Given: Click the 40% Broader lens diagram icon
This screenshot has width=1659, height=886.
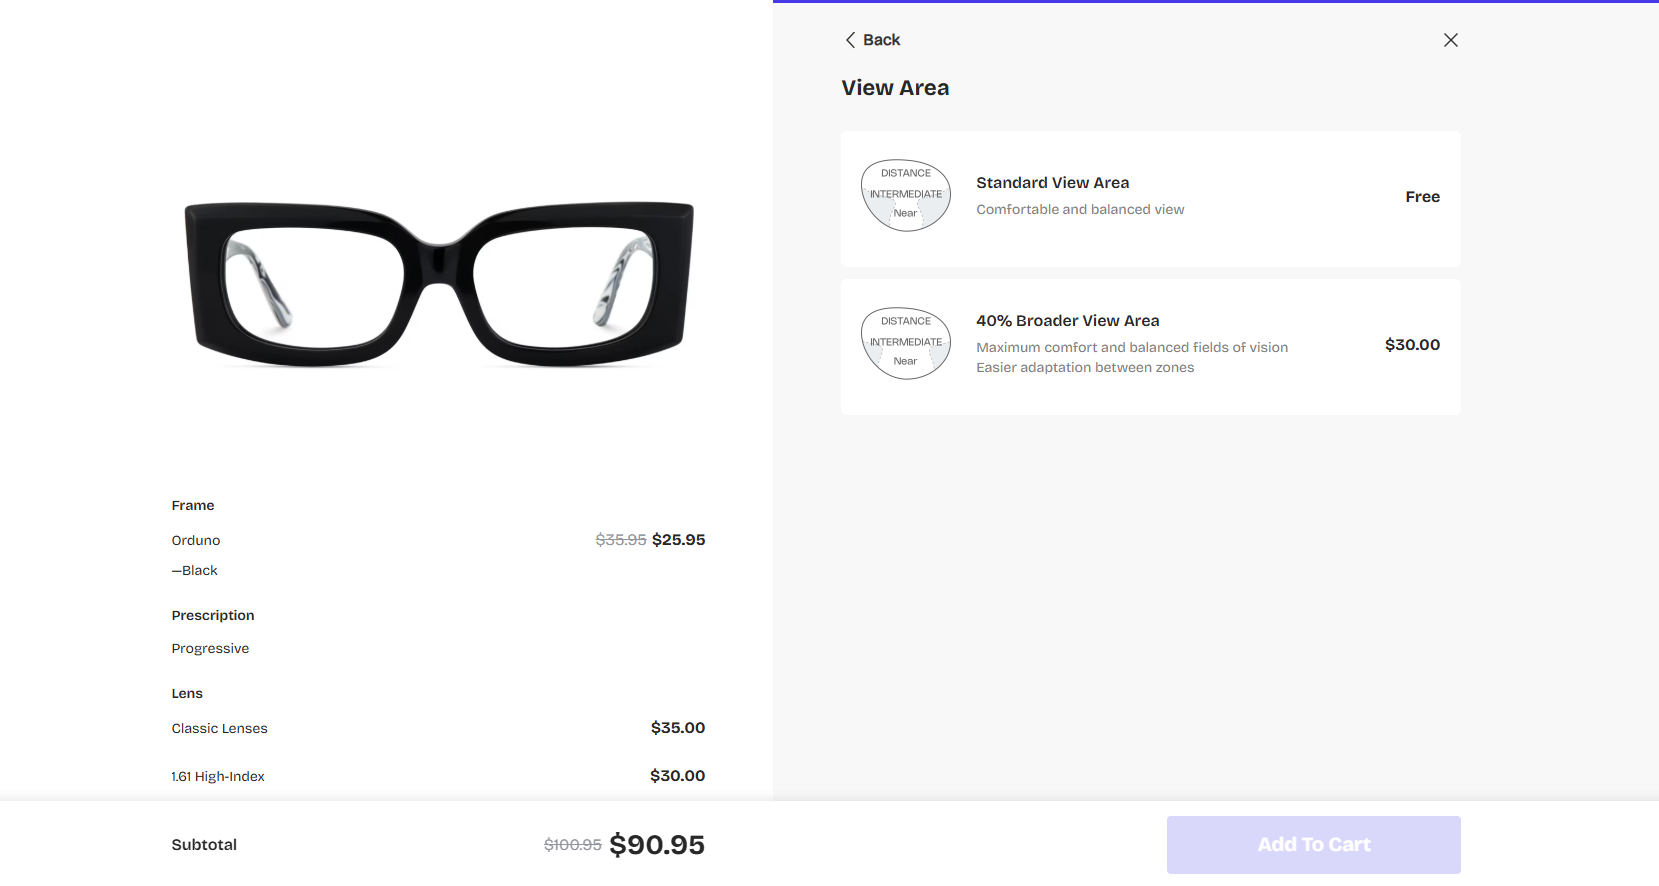Looking at the screenshot, I should point(906,343).
